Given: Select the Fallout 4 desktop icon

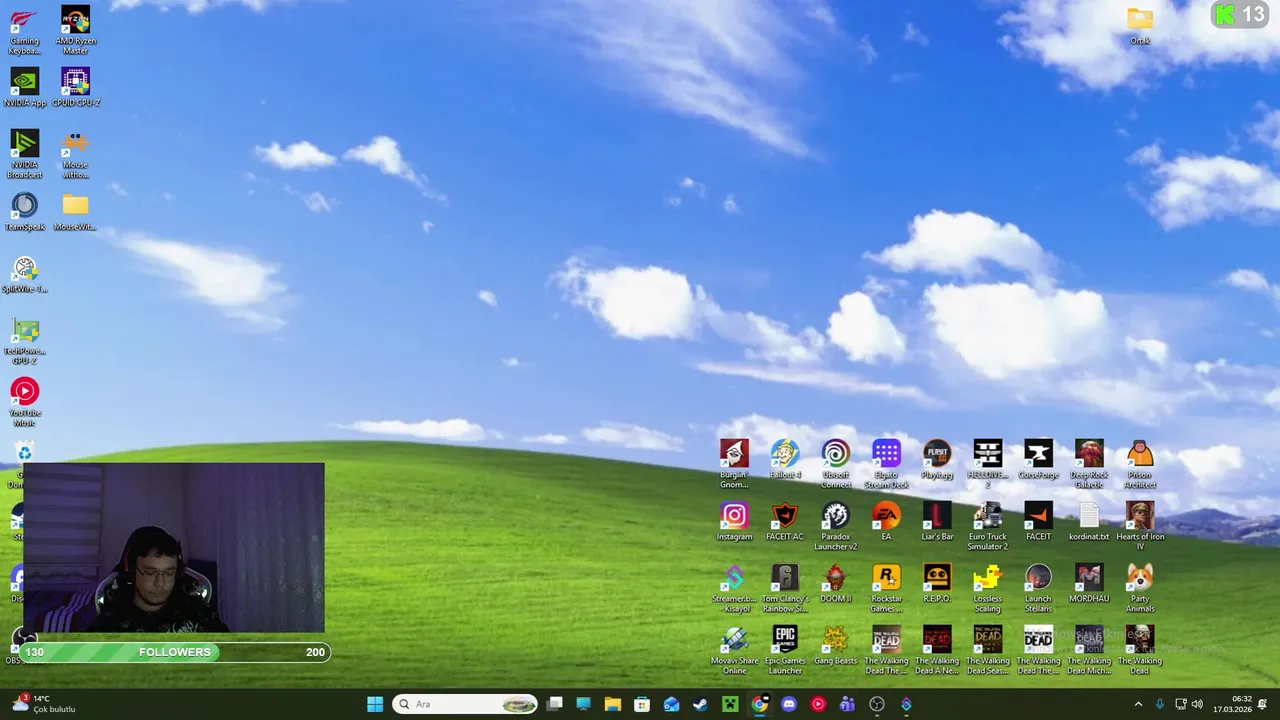Looking at the screenshot, I should (x=785, y=460).
